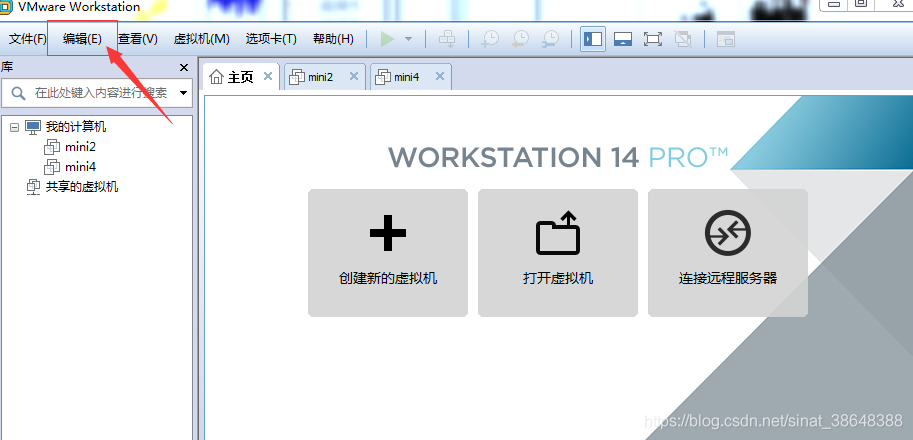Enter full screen mode icon
Screen dimensions: 913x440
[653, 39]
